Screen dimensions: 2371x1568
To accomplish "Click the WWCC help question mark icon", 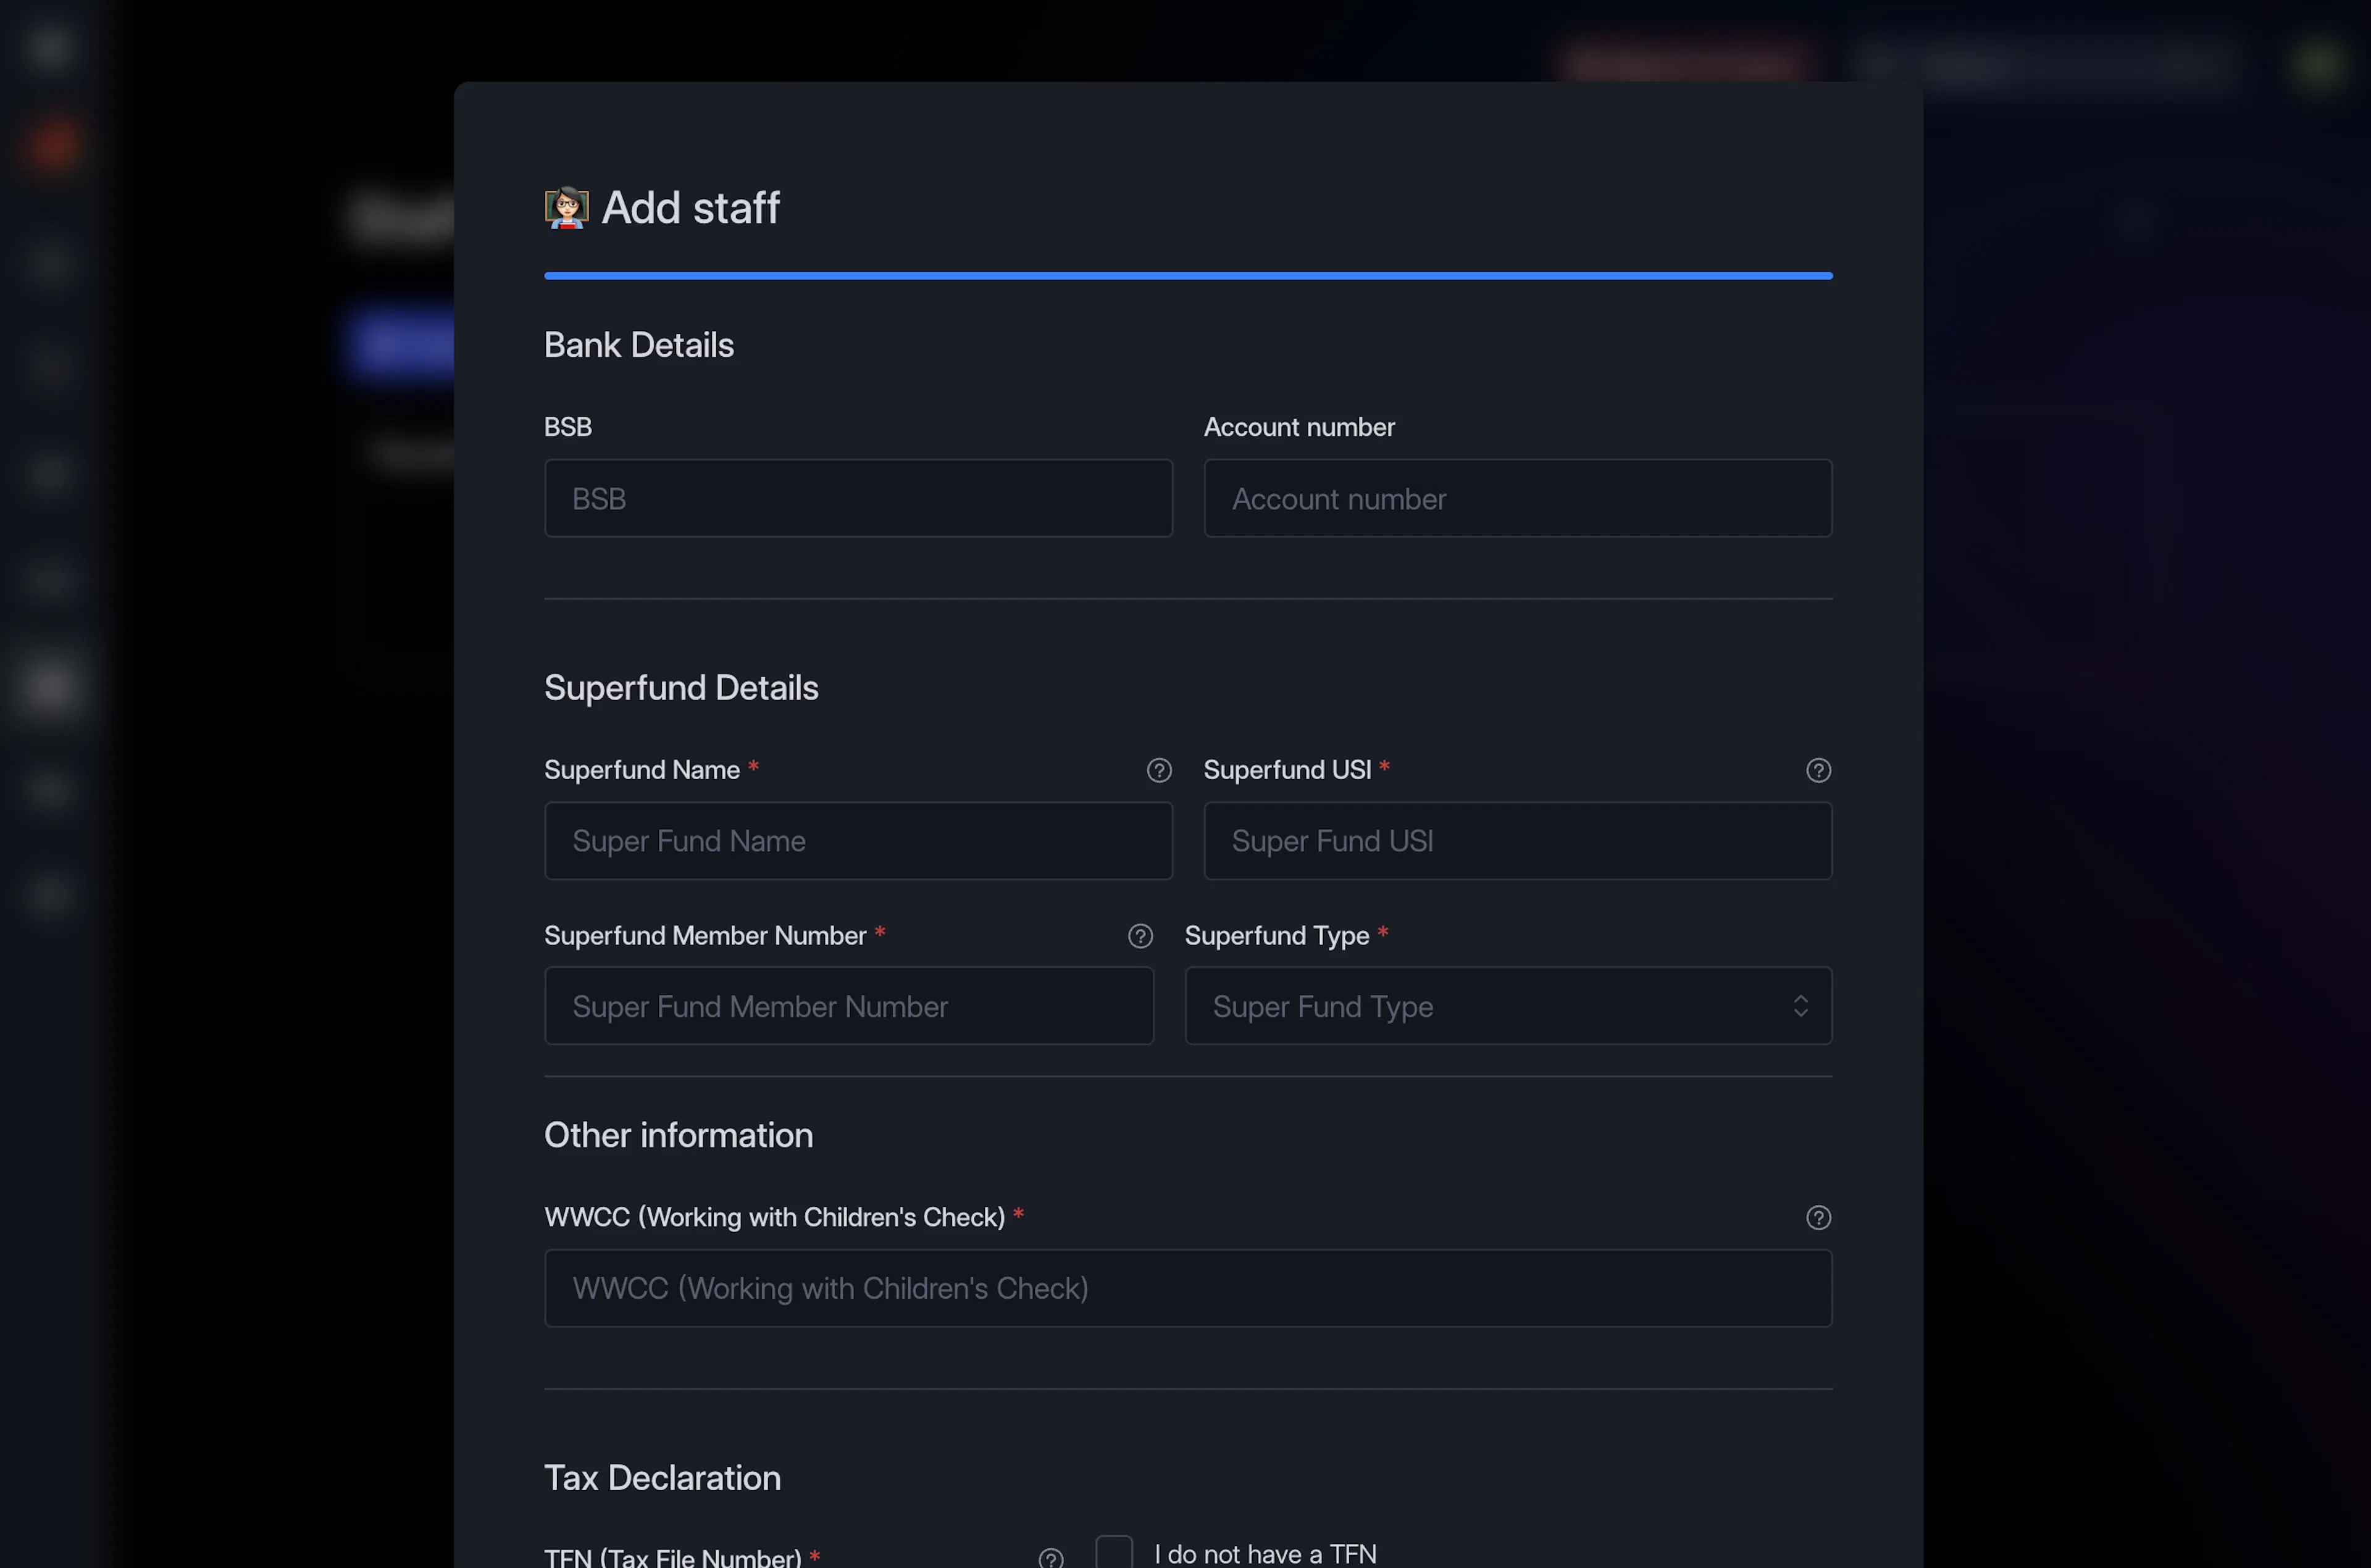I will (x=1818, y=1217).
